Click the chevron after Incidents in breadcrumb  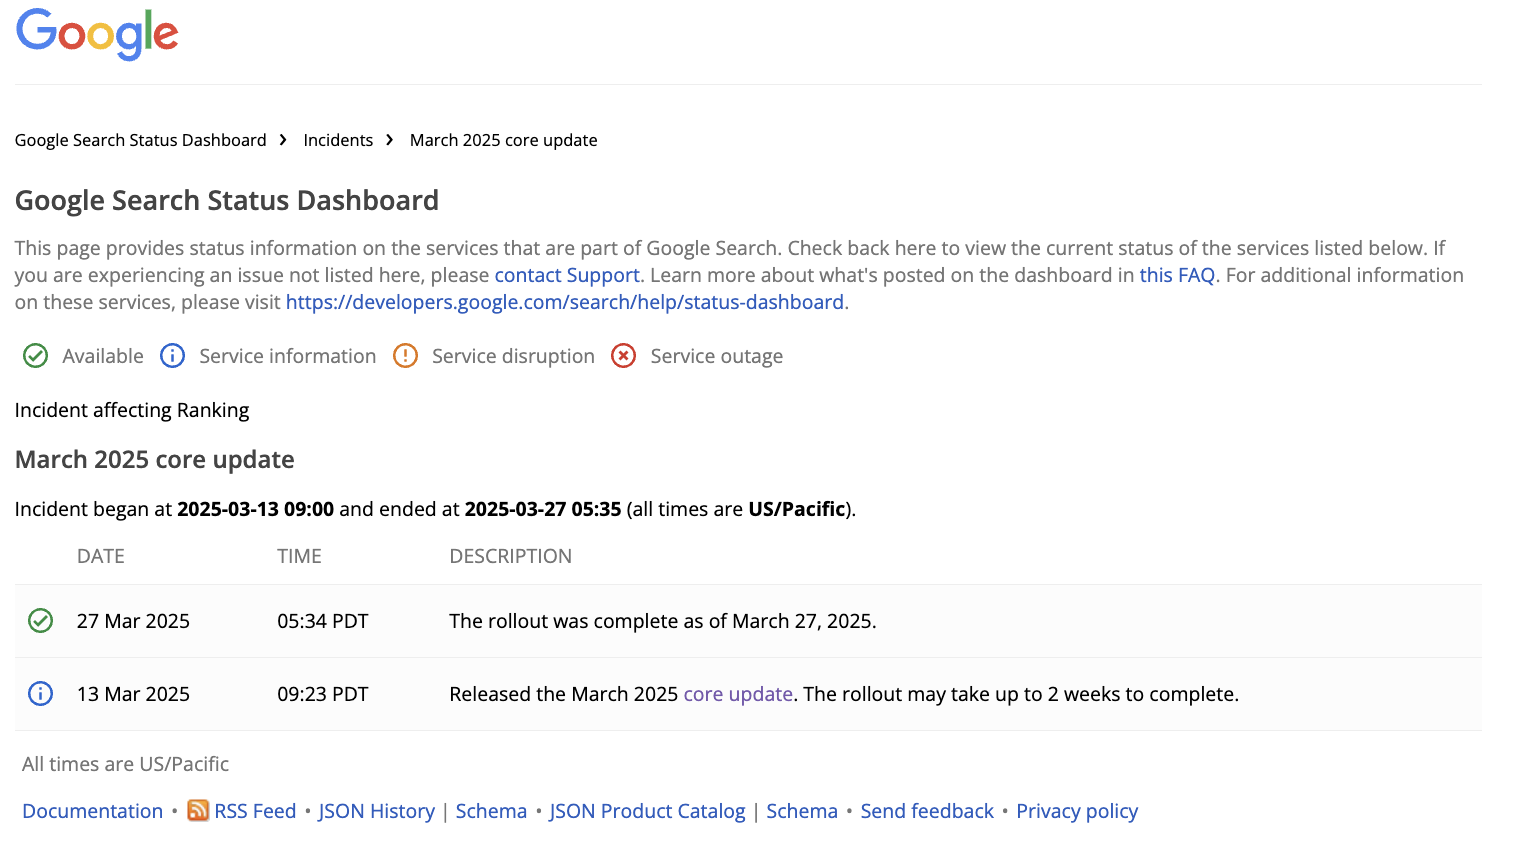click(x=389, y=139)
